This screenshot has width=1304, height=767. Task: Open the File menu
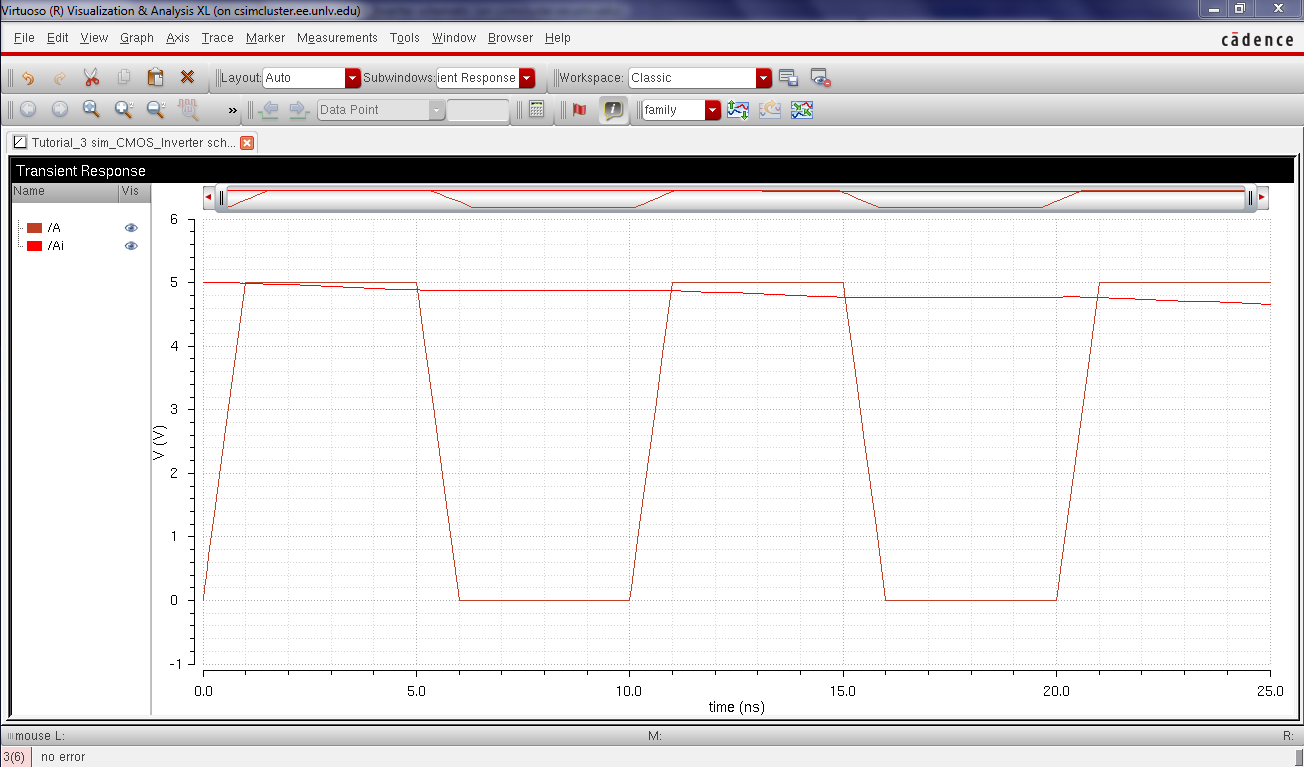24,38
